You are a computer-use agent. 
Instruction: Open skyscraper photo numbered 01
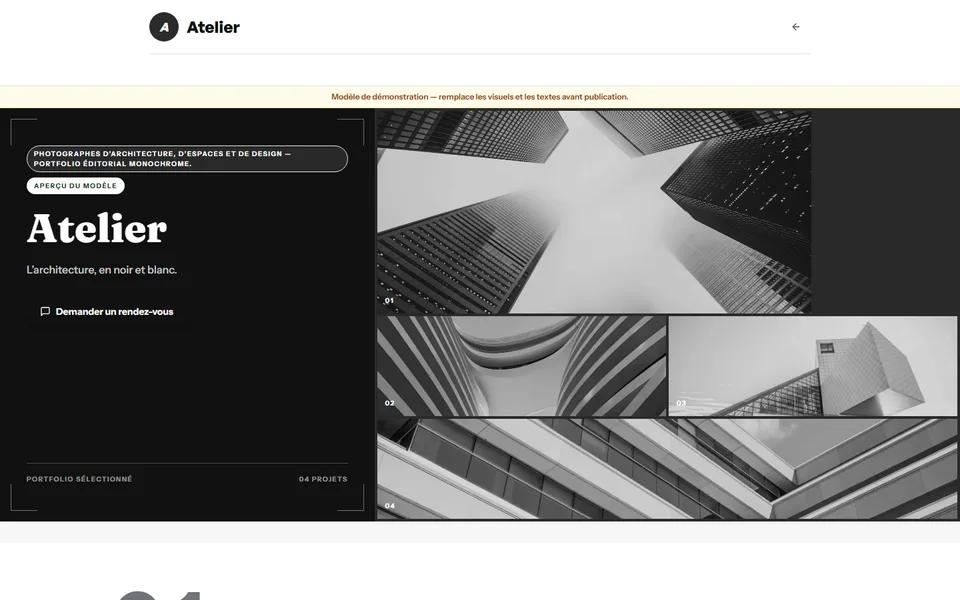[594, 212]
